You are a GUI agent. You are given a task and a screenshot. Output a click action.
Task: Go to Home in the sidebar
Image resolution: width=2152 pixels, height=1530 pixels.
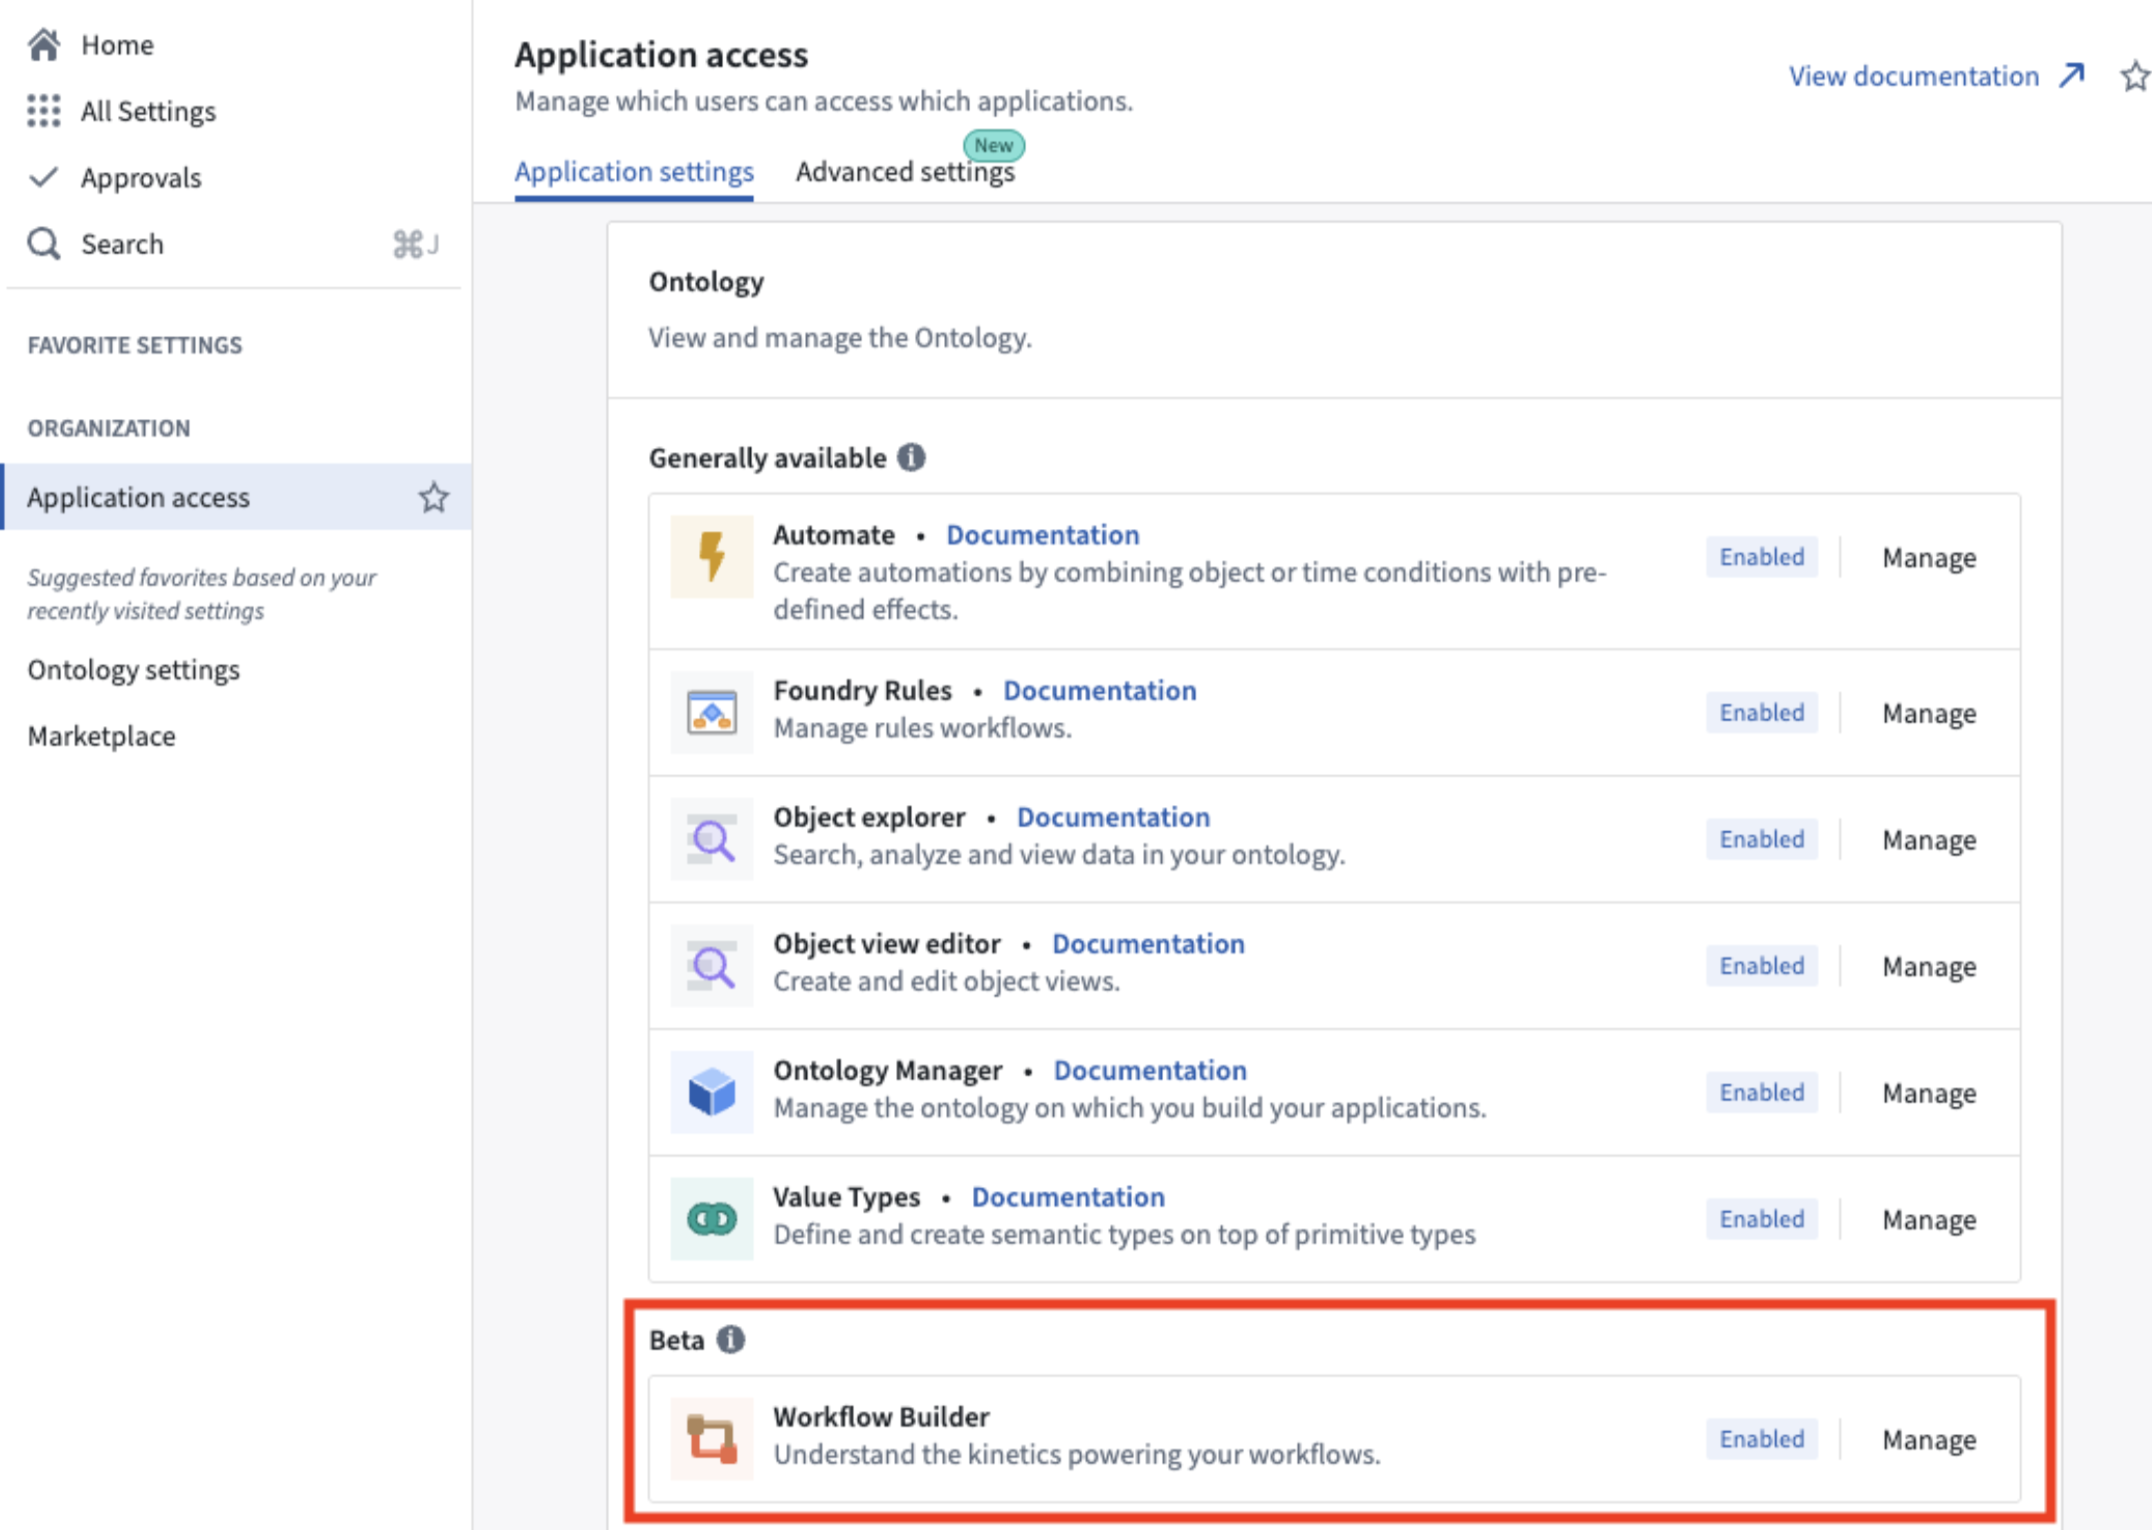[117, 45]
